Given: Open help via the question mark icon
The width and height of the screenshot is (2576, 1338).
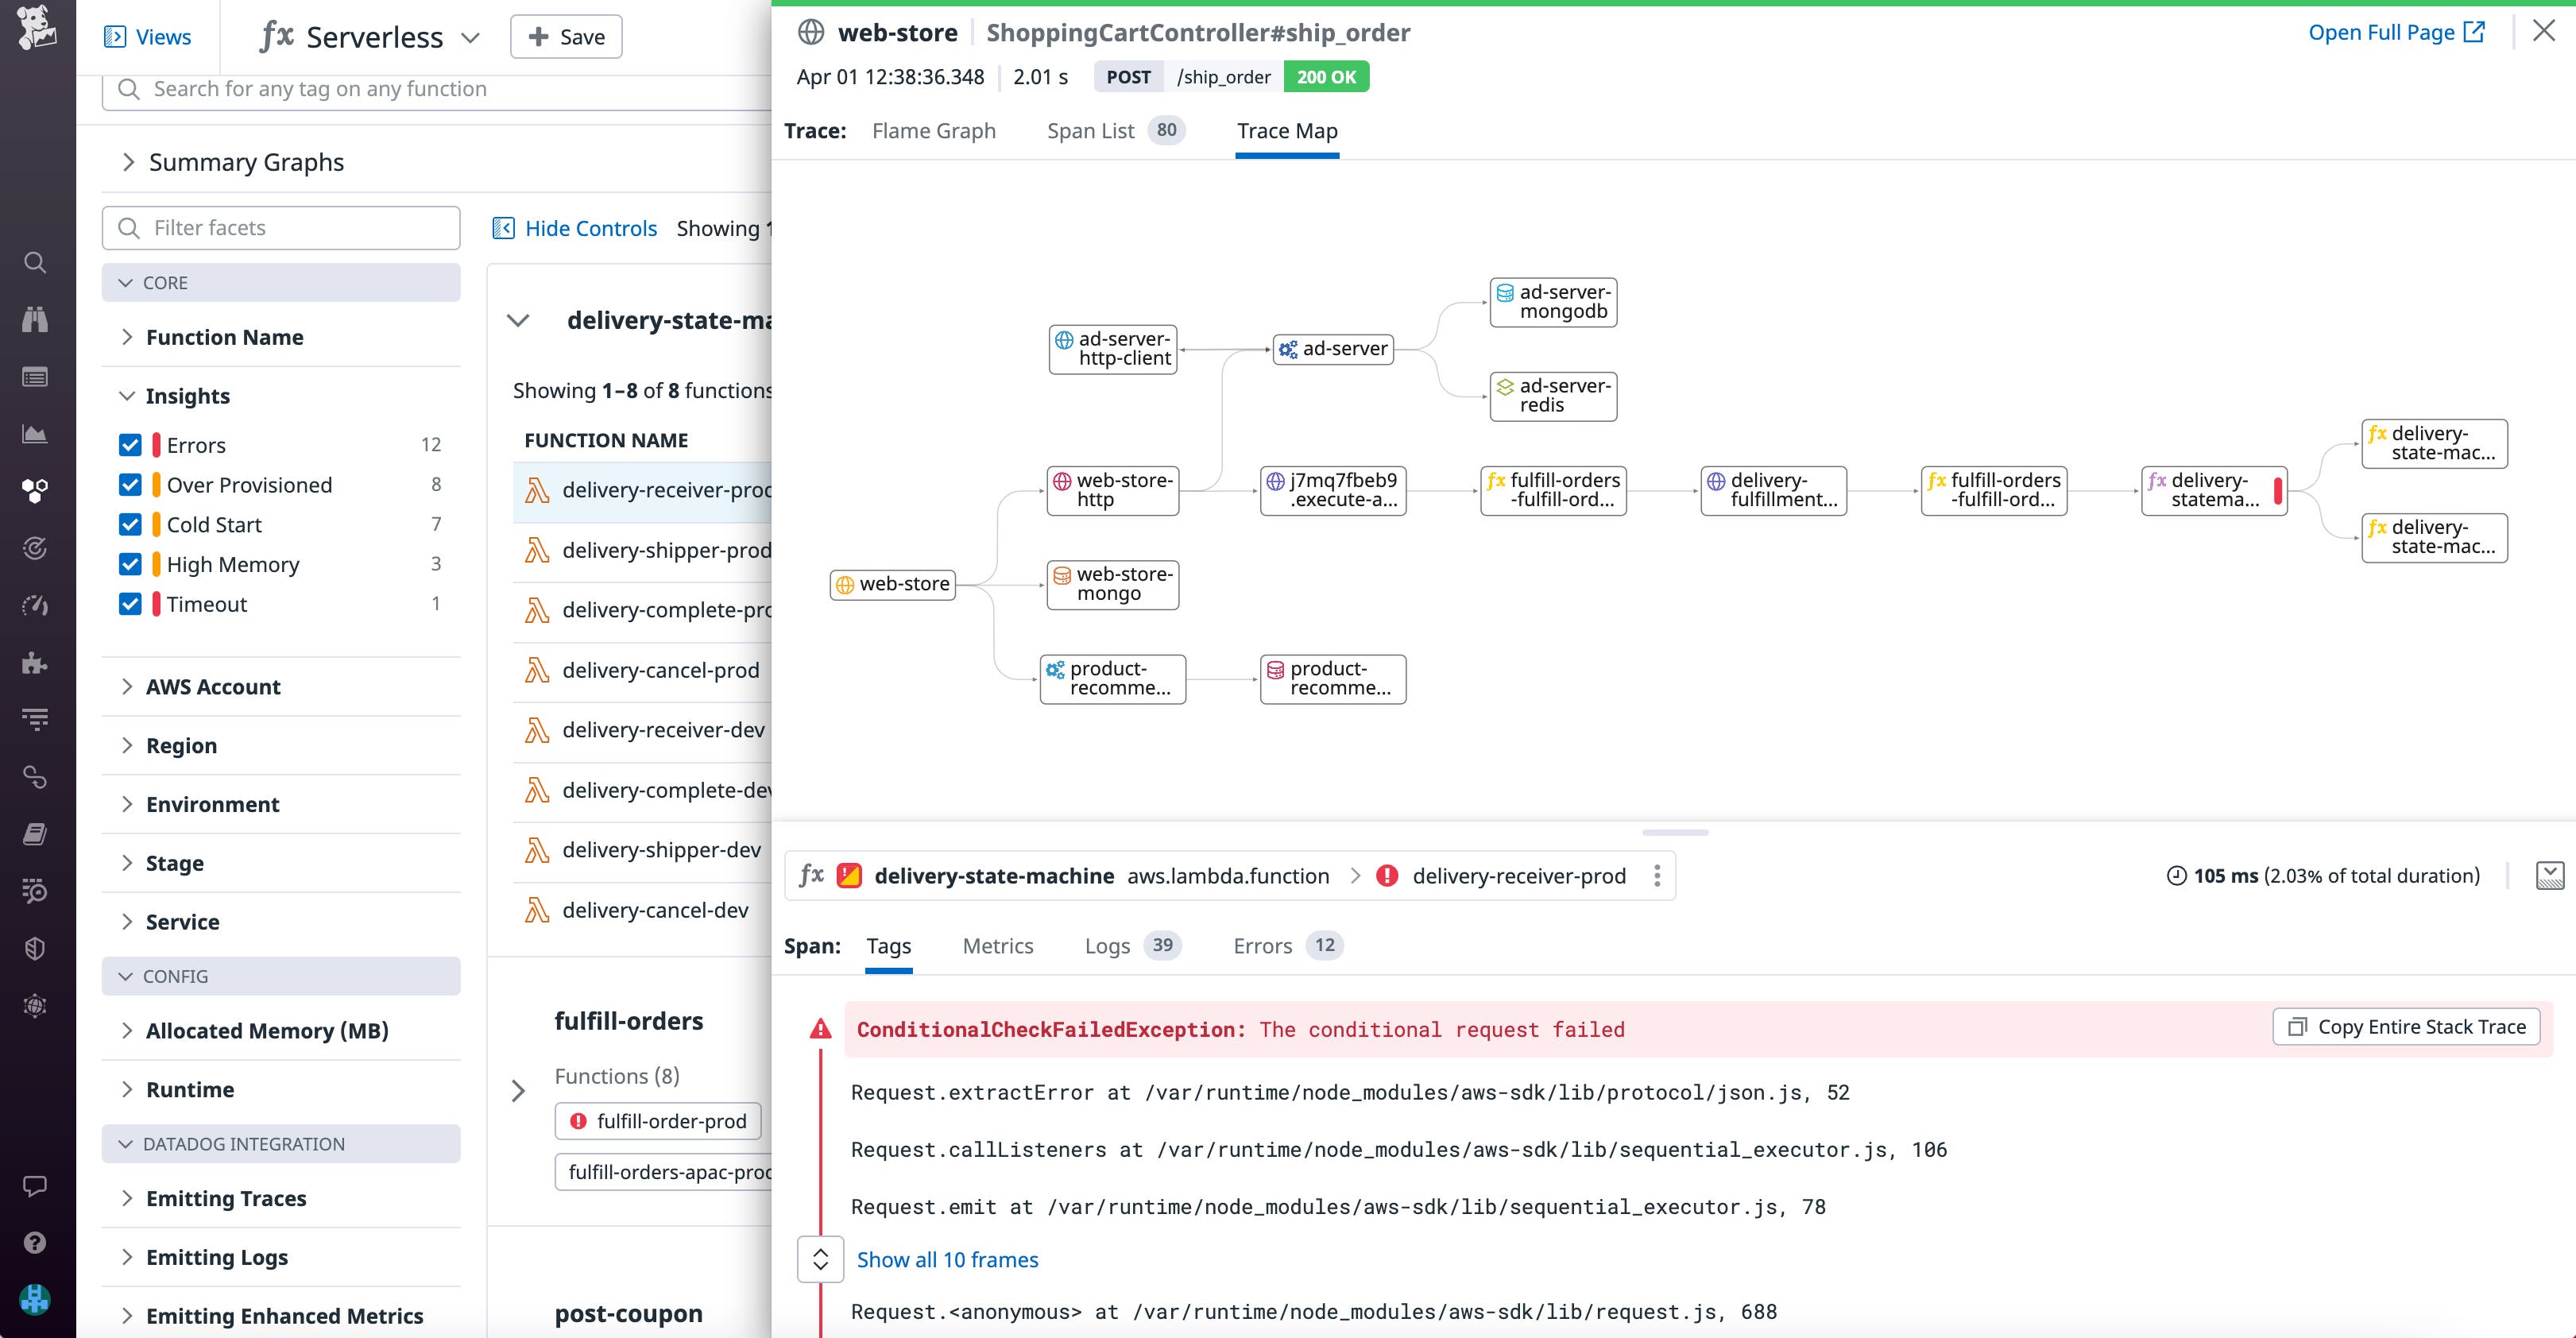Looking at the screenshot, I should click(35, 1243).
